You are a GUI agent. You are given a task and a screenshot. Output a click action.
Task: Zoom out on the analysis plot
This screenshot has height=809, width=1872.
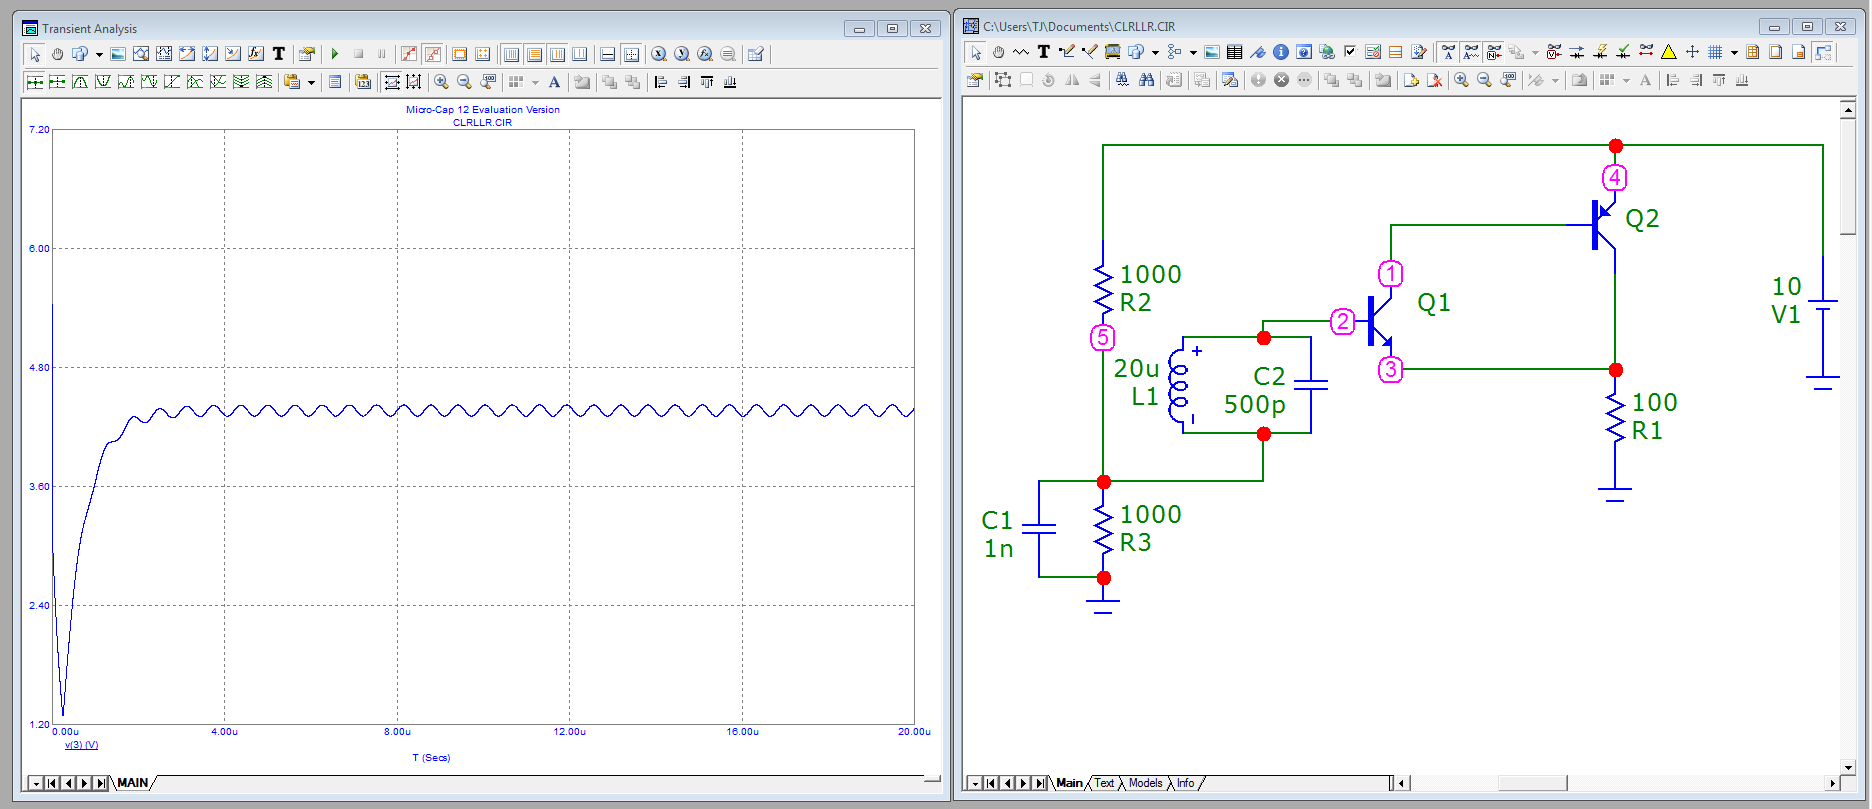point(464,82)
